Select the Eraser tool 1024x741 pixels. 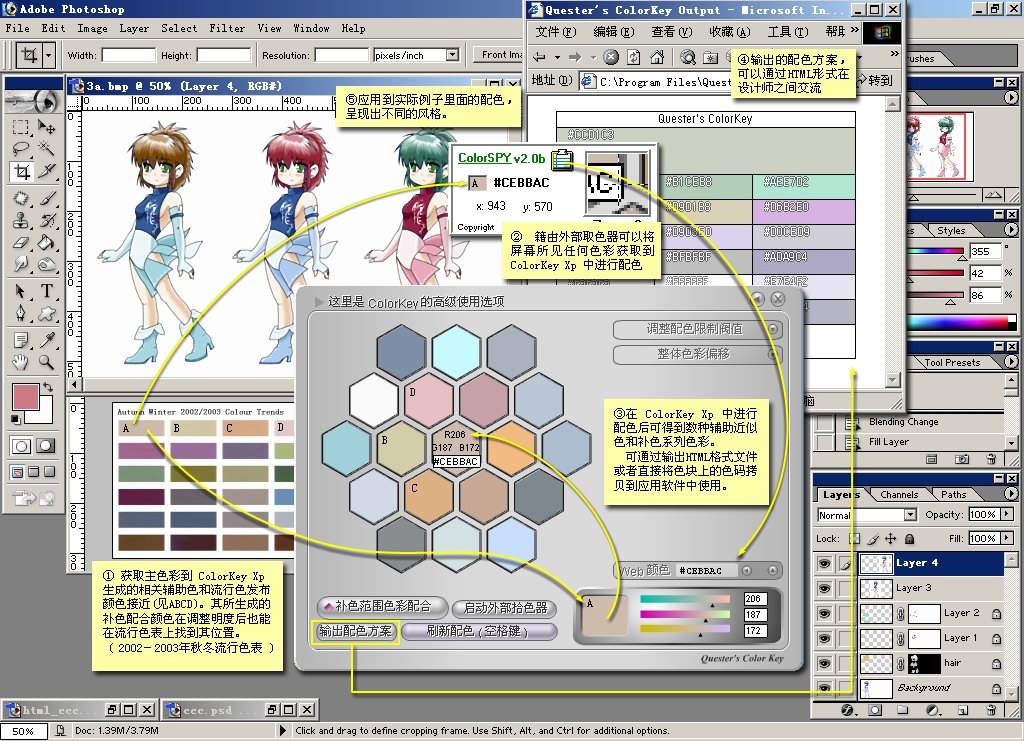[x=20, y=242]
